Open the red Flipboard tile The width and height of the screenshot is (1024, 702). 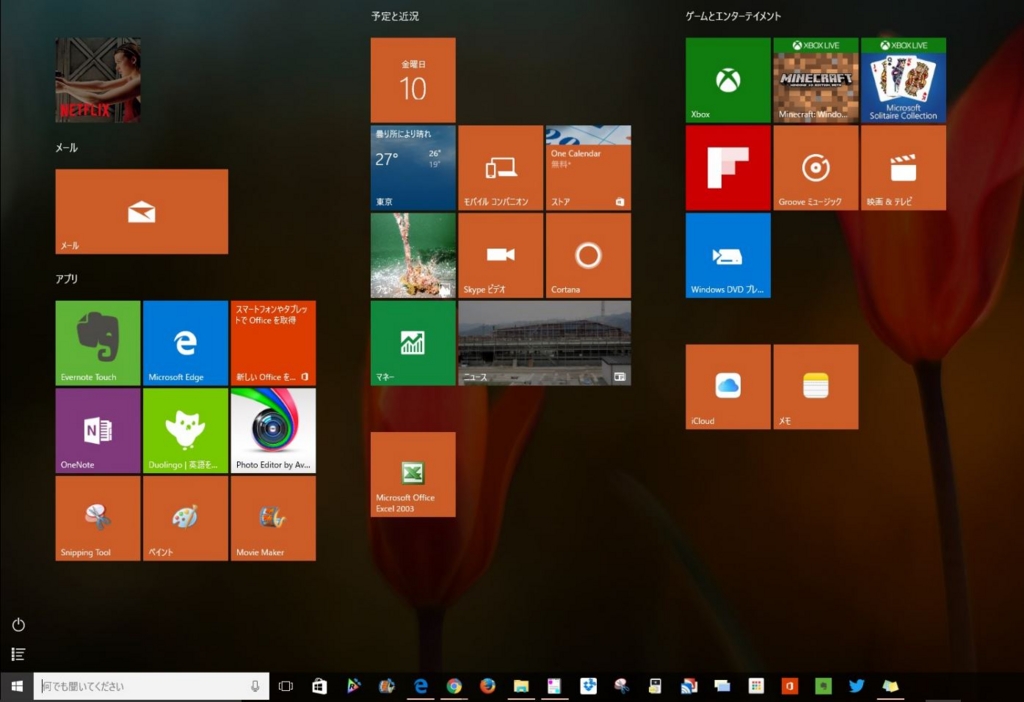coord(728,168)
